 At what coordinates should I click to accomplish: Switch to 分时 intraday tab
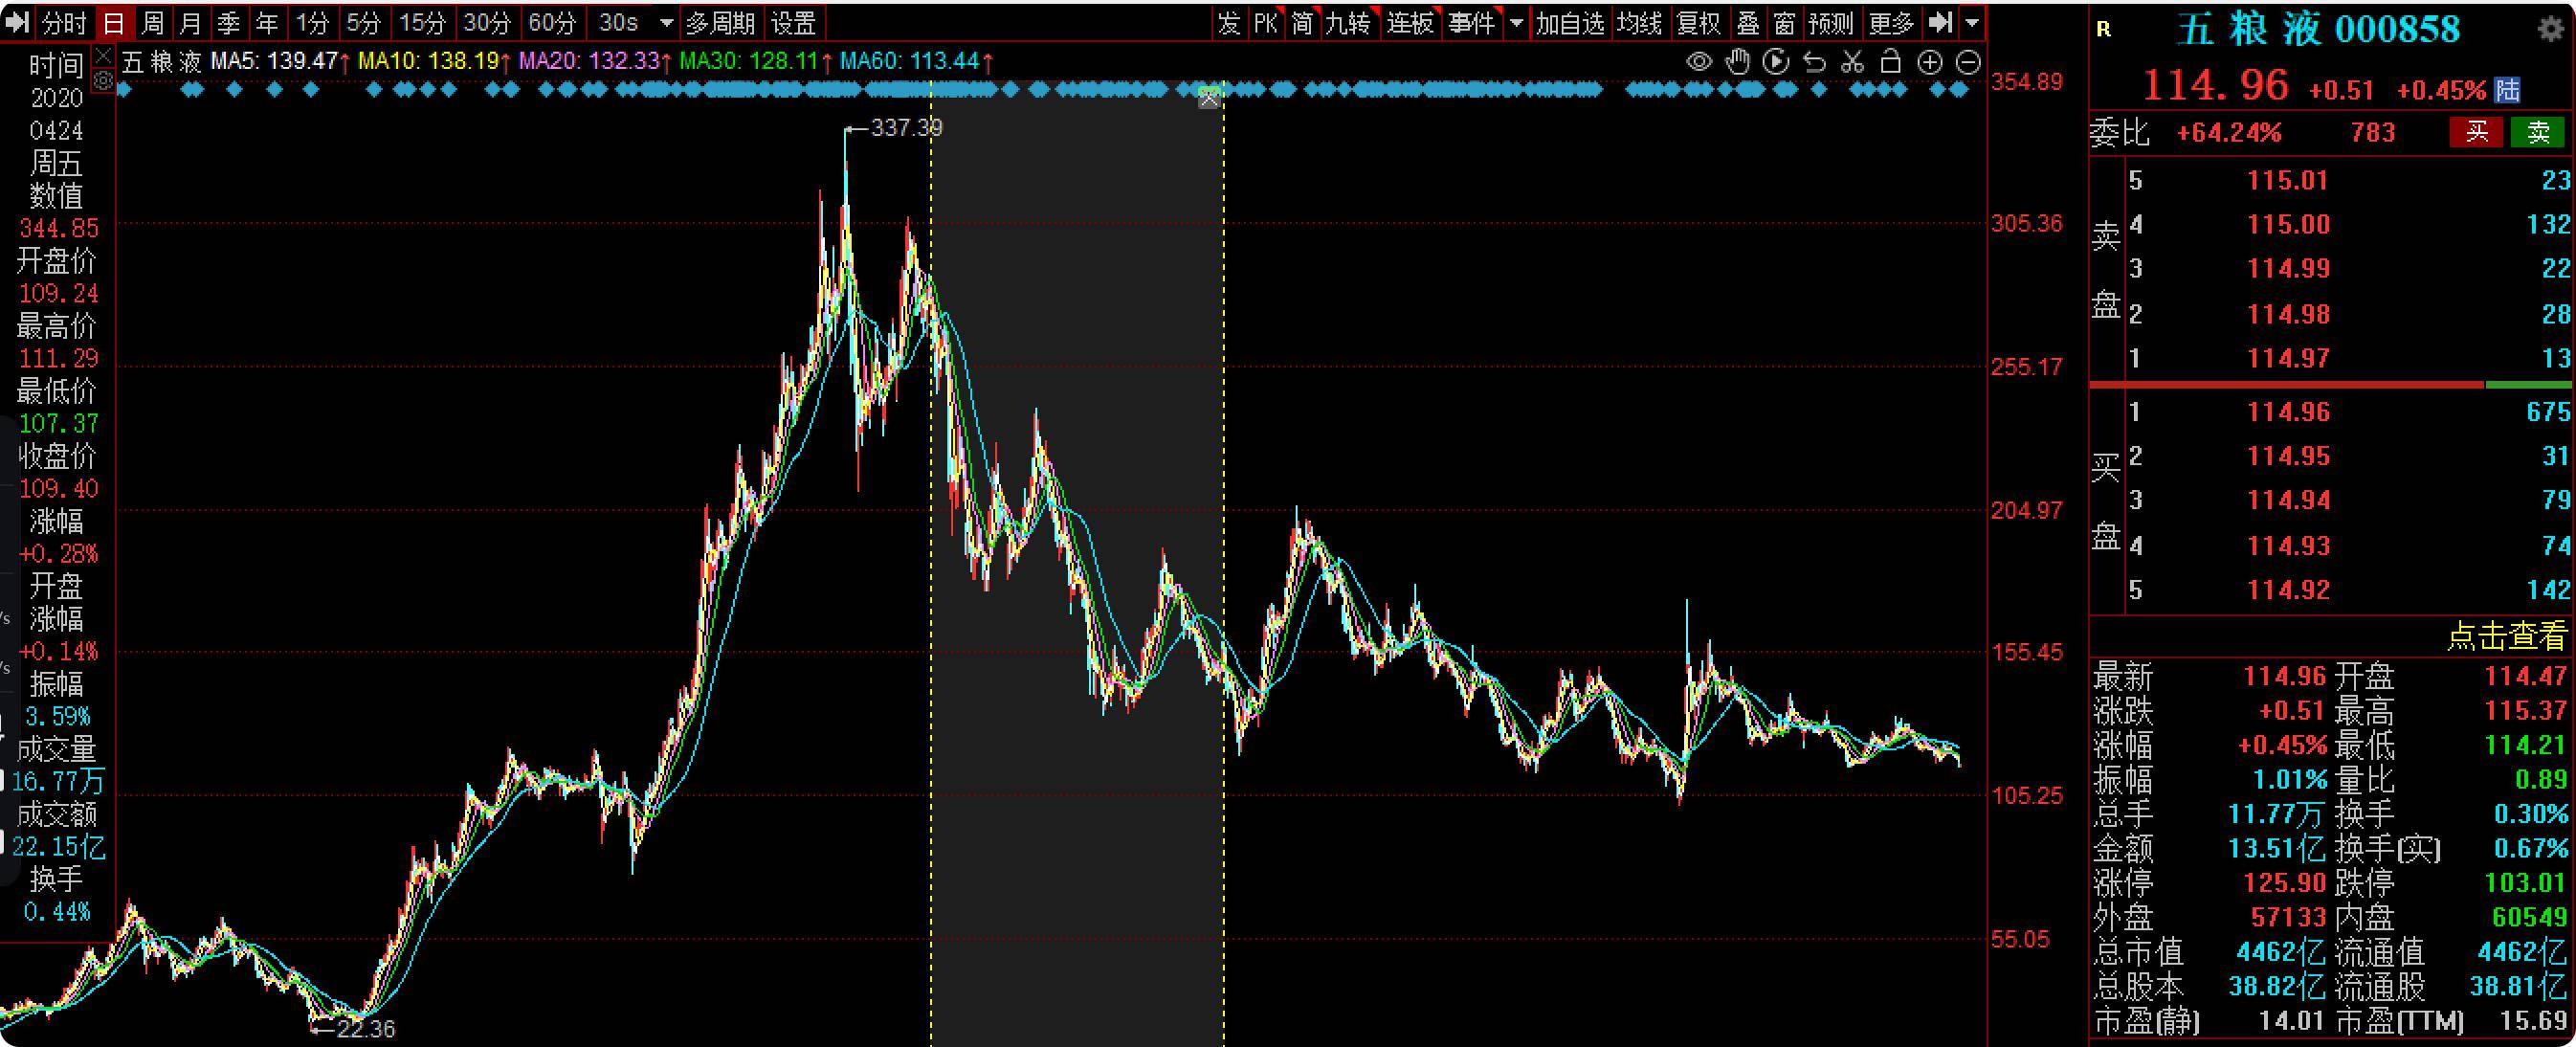pyautogui.click(x=64, y=22)
